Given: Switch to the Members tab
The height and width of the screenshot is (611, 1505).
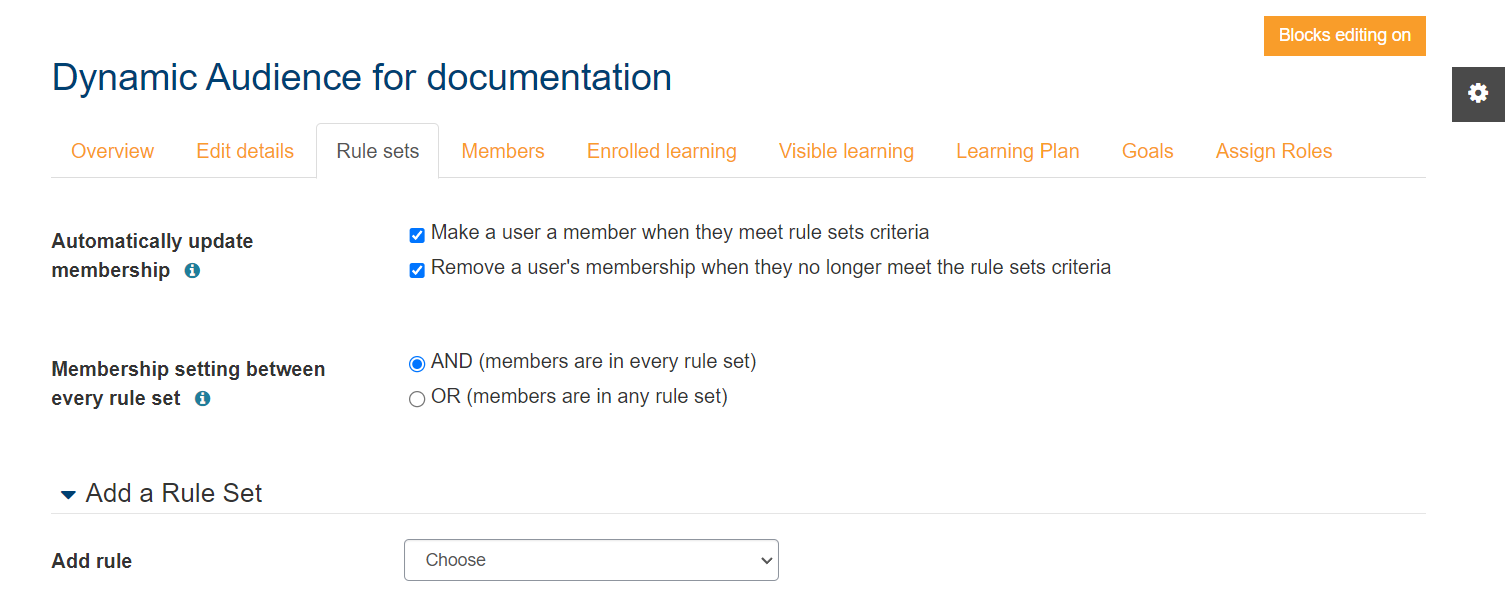Looking at the screenshot, I should tap(502, 150).
